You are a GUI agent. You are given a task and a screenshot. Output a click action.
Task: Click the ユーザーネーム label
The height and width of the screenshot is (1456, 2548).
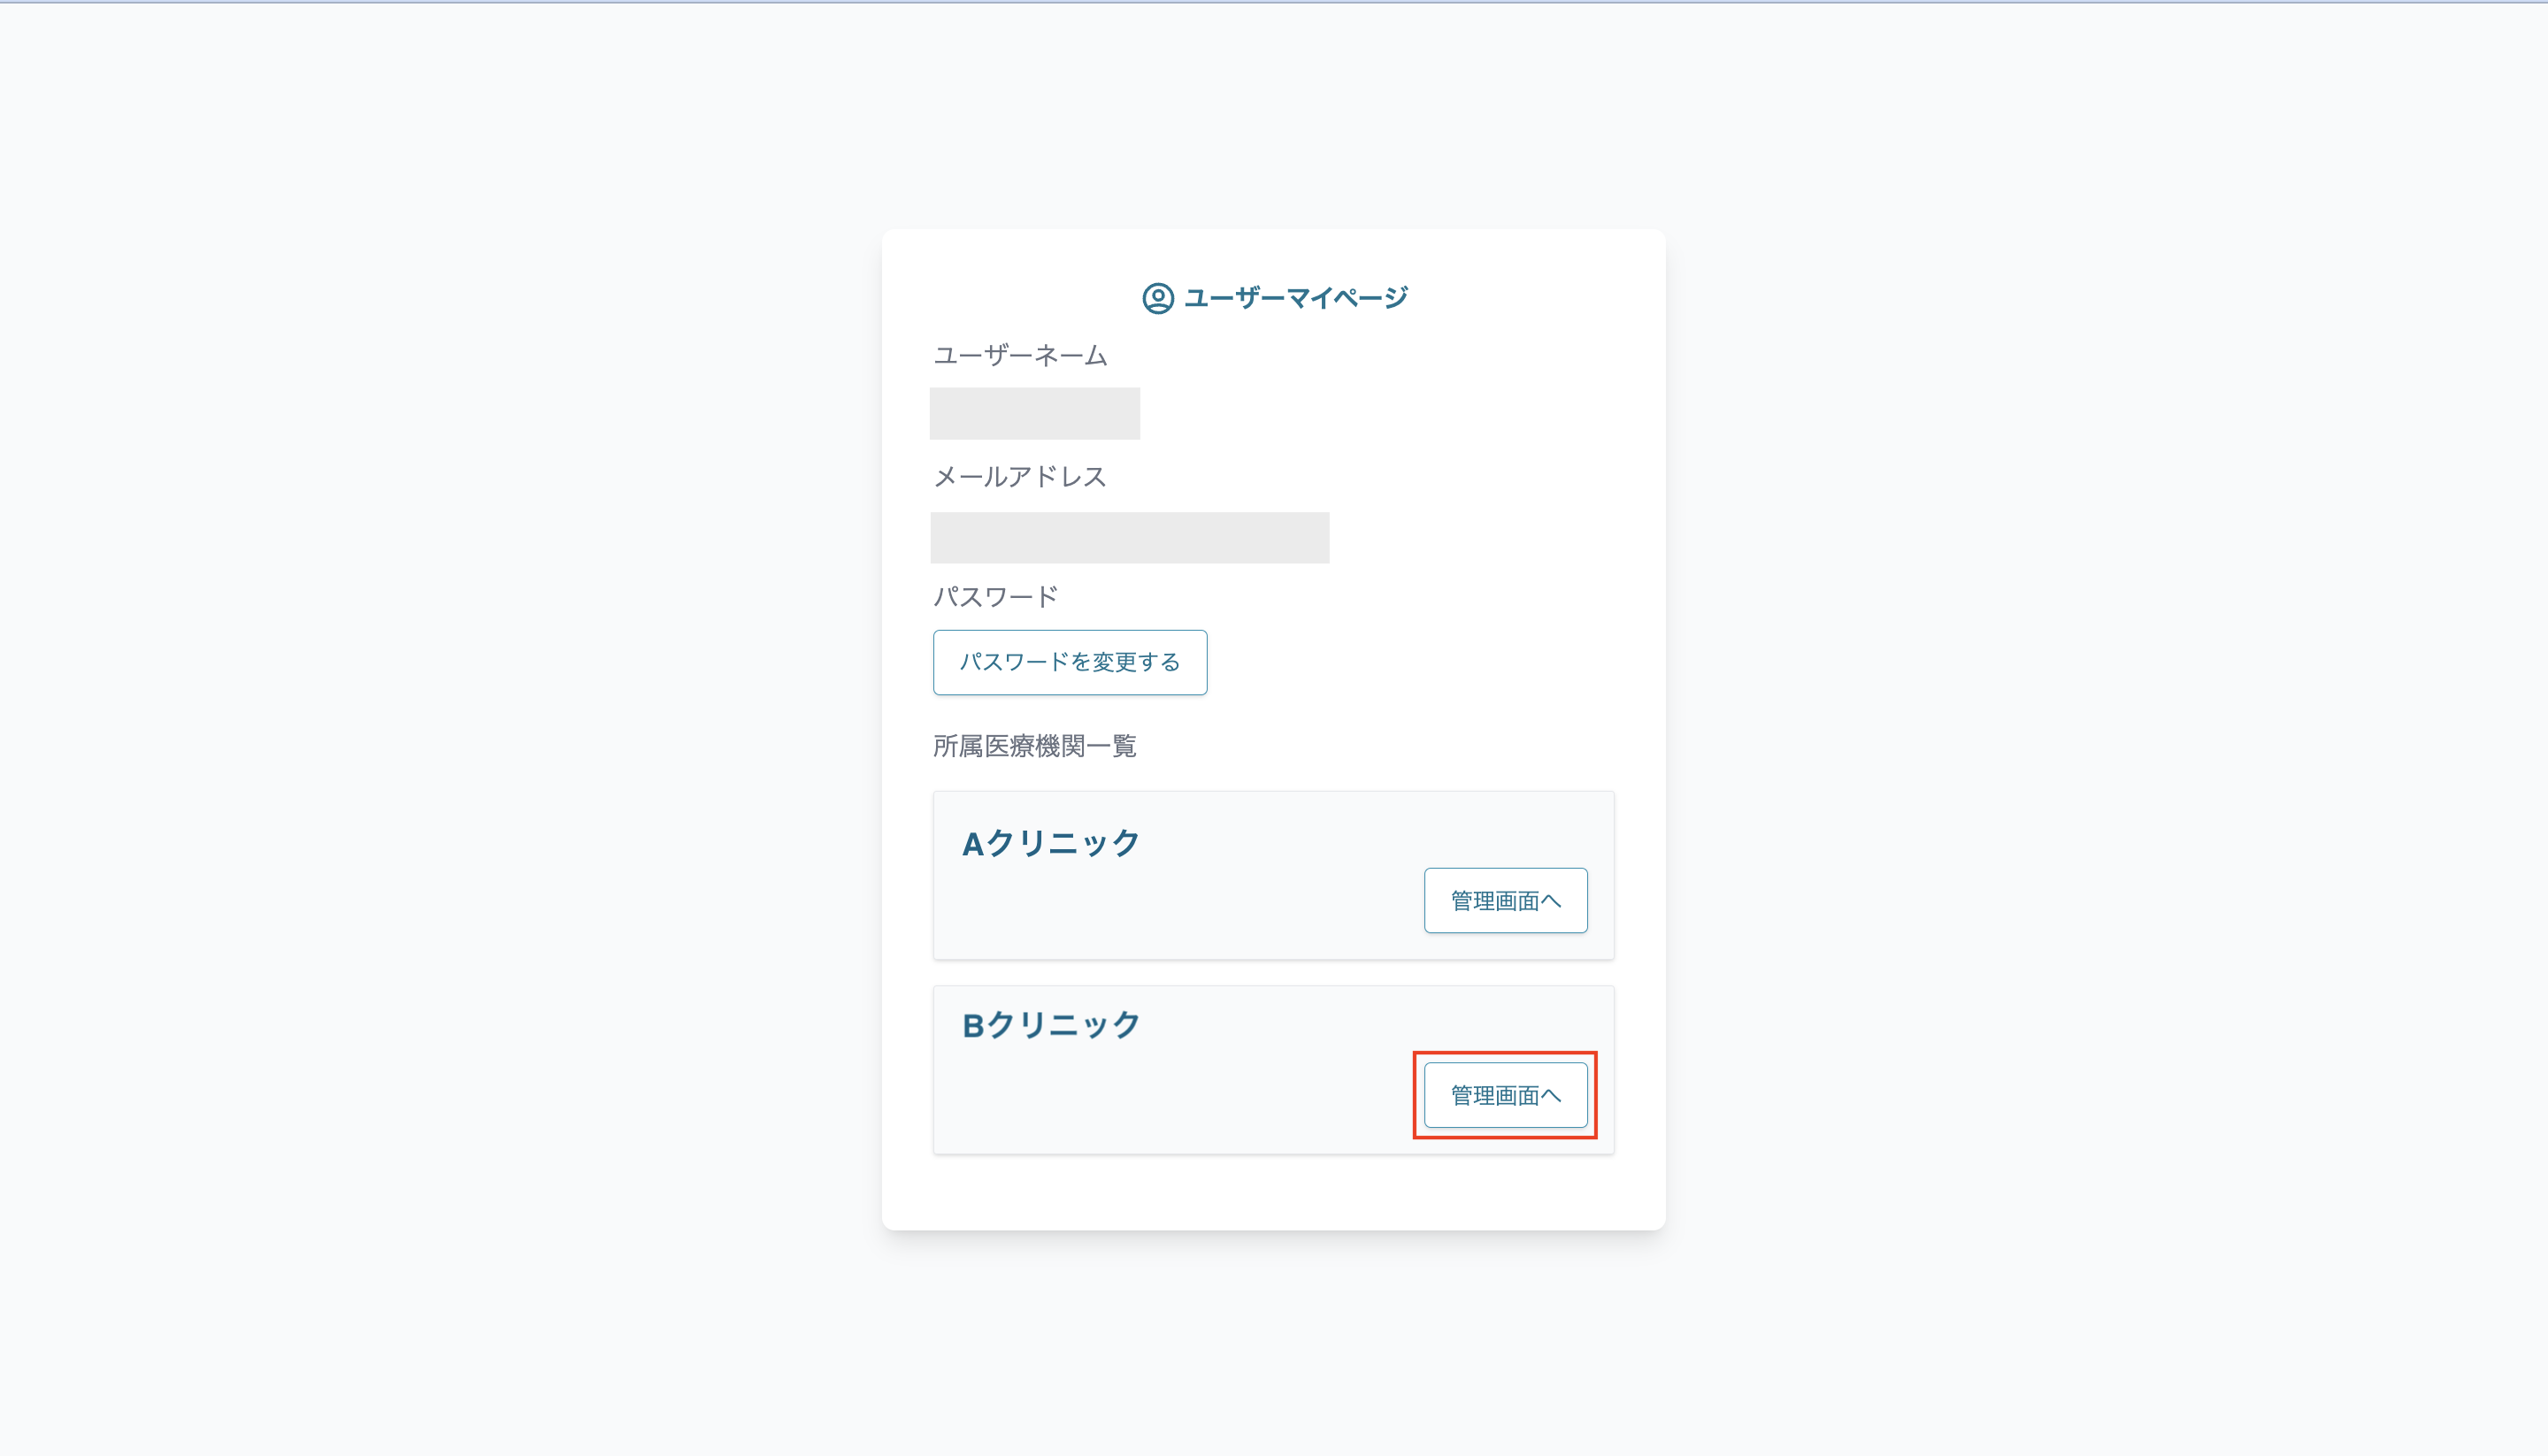pos(1020,356)
